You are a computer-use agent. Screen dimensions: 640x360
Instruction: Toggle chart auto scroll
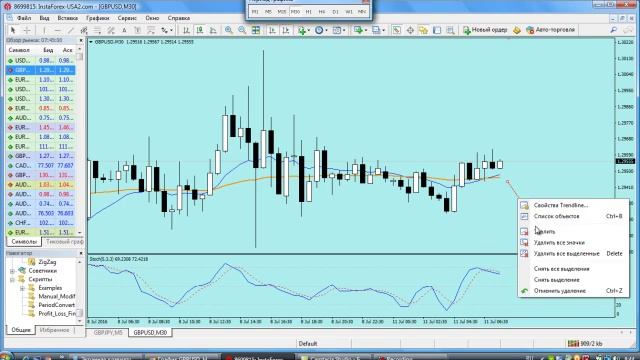272,30
